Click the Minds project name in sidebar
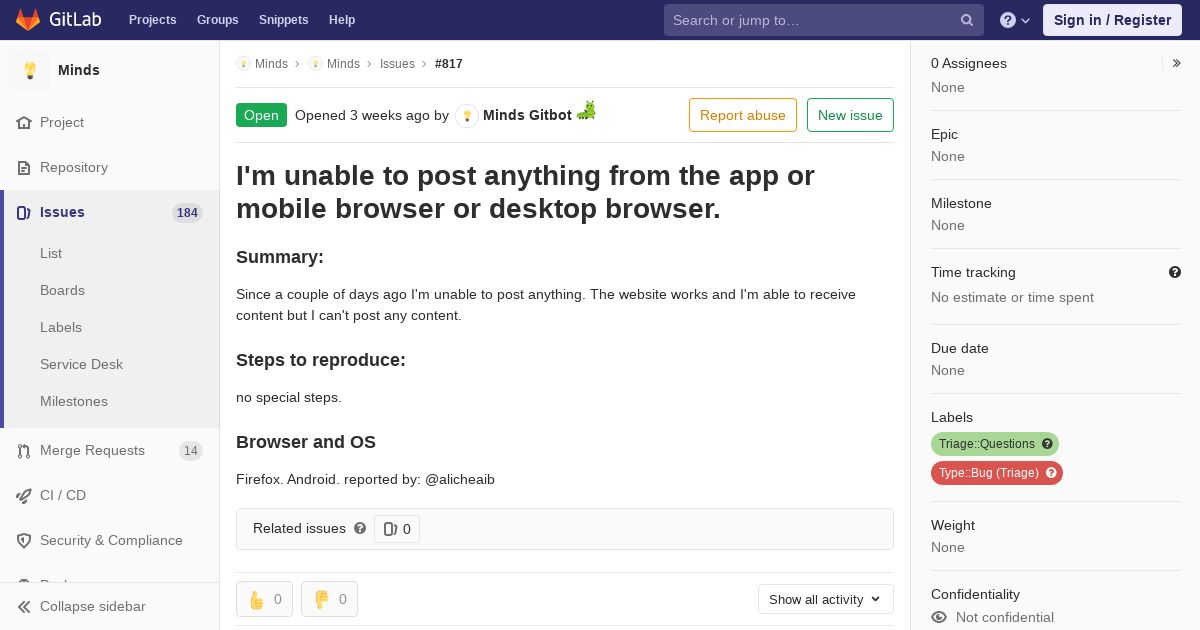The height and width of the screenshot is (630, 1200). point(79,70)
